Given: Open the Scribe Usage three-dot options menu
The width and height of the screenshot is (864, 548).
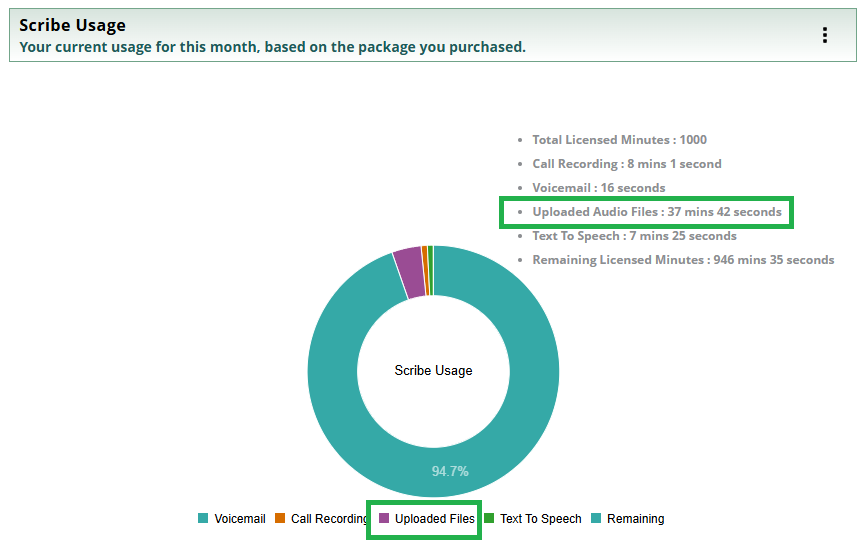Looking at the screenshot, I should [x=824, y=35].
